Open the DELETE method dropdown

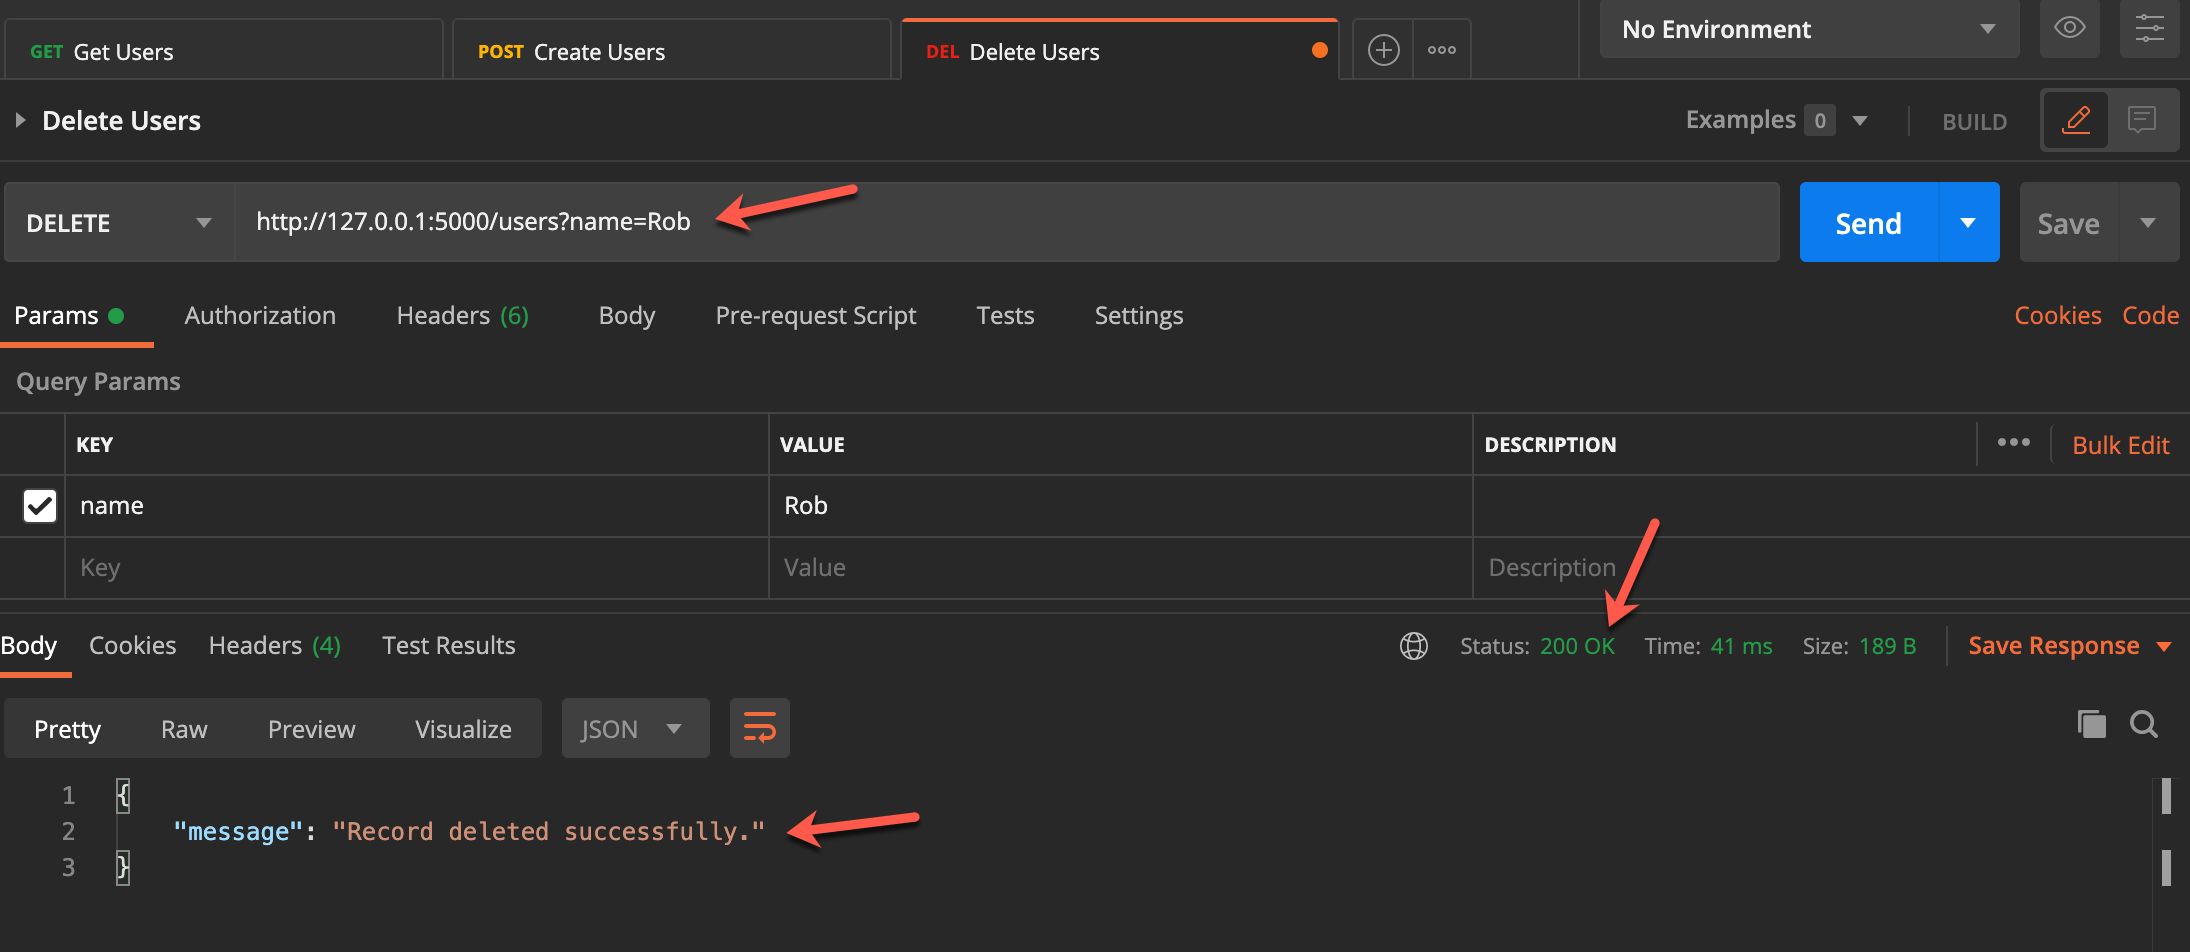point(204,222)
